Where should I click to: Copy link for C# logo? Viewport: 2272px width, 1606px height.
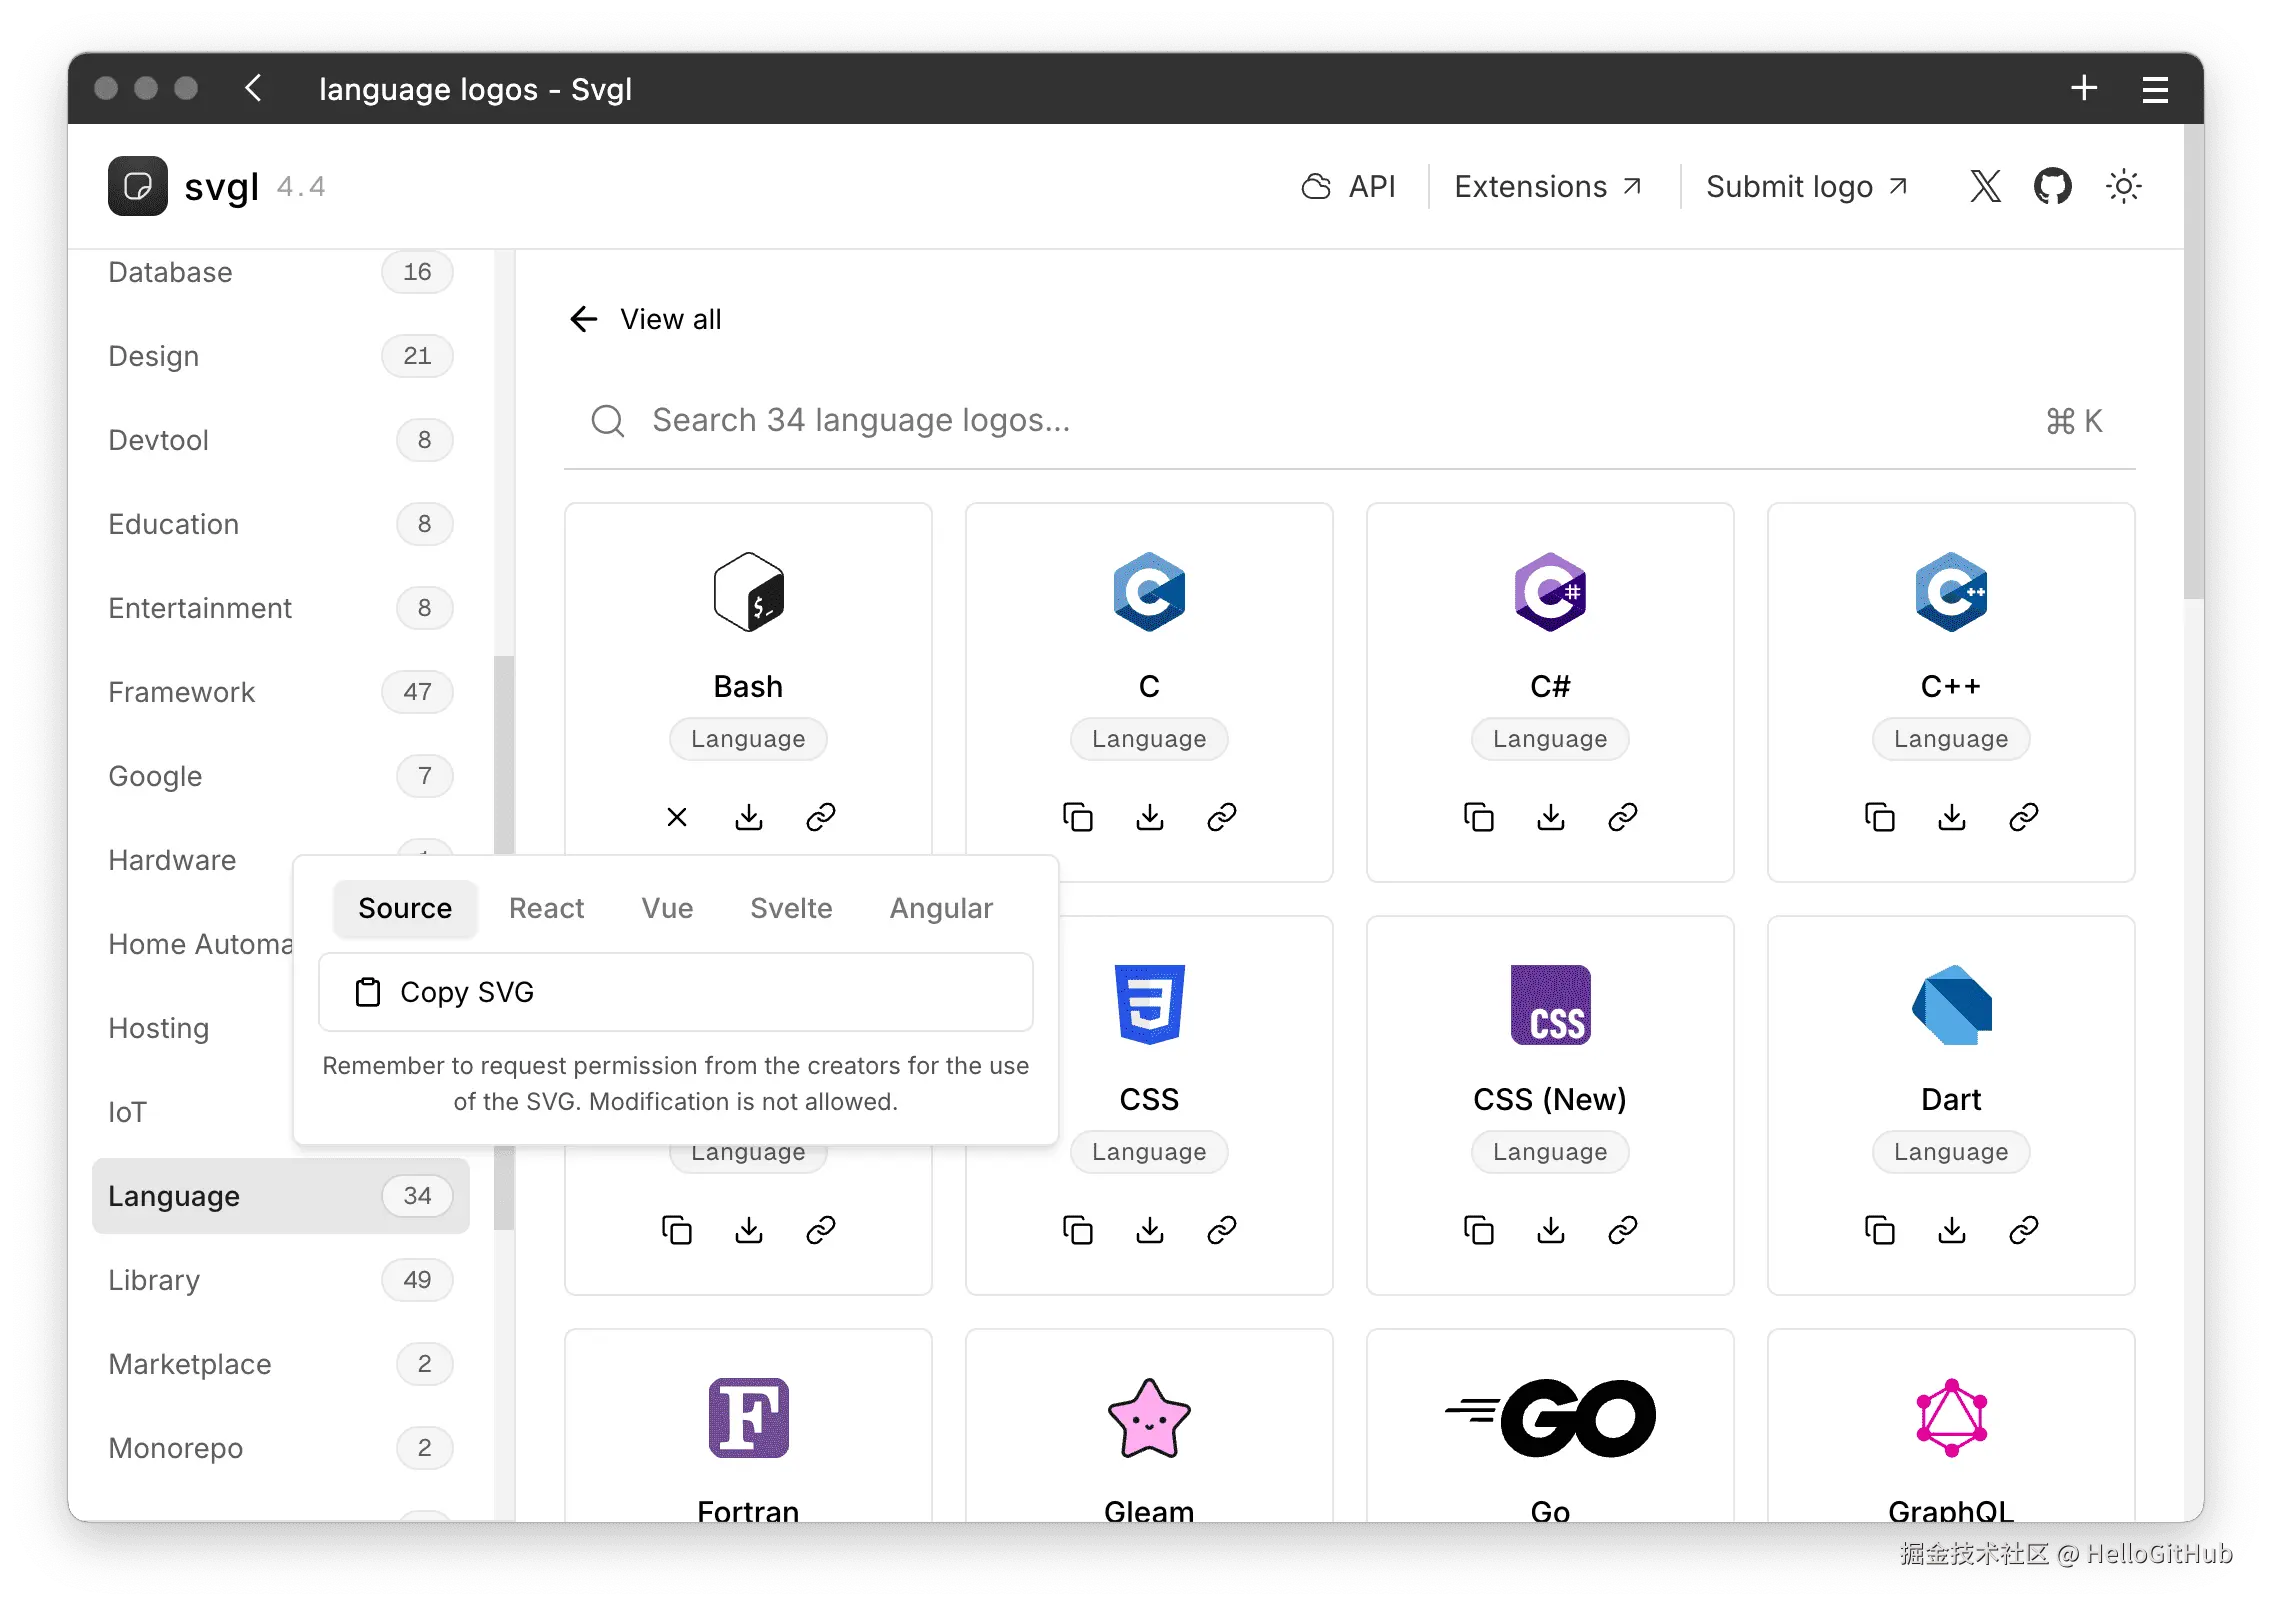coord(1622,817)
